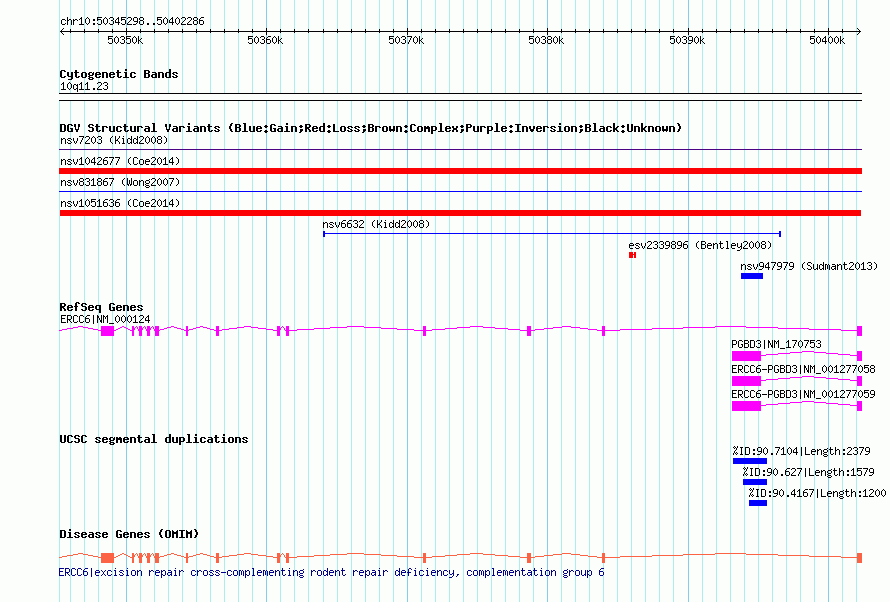
Task: Select the %ID:90.627|Length:1579 label
Action: (808, 472)
